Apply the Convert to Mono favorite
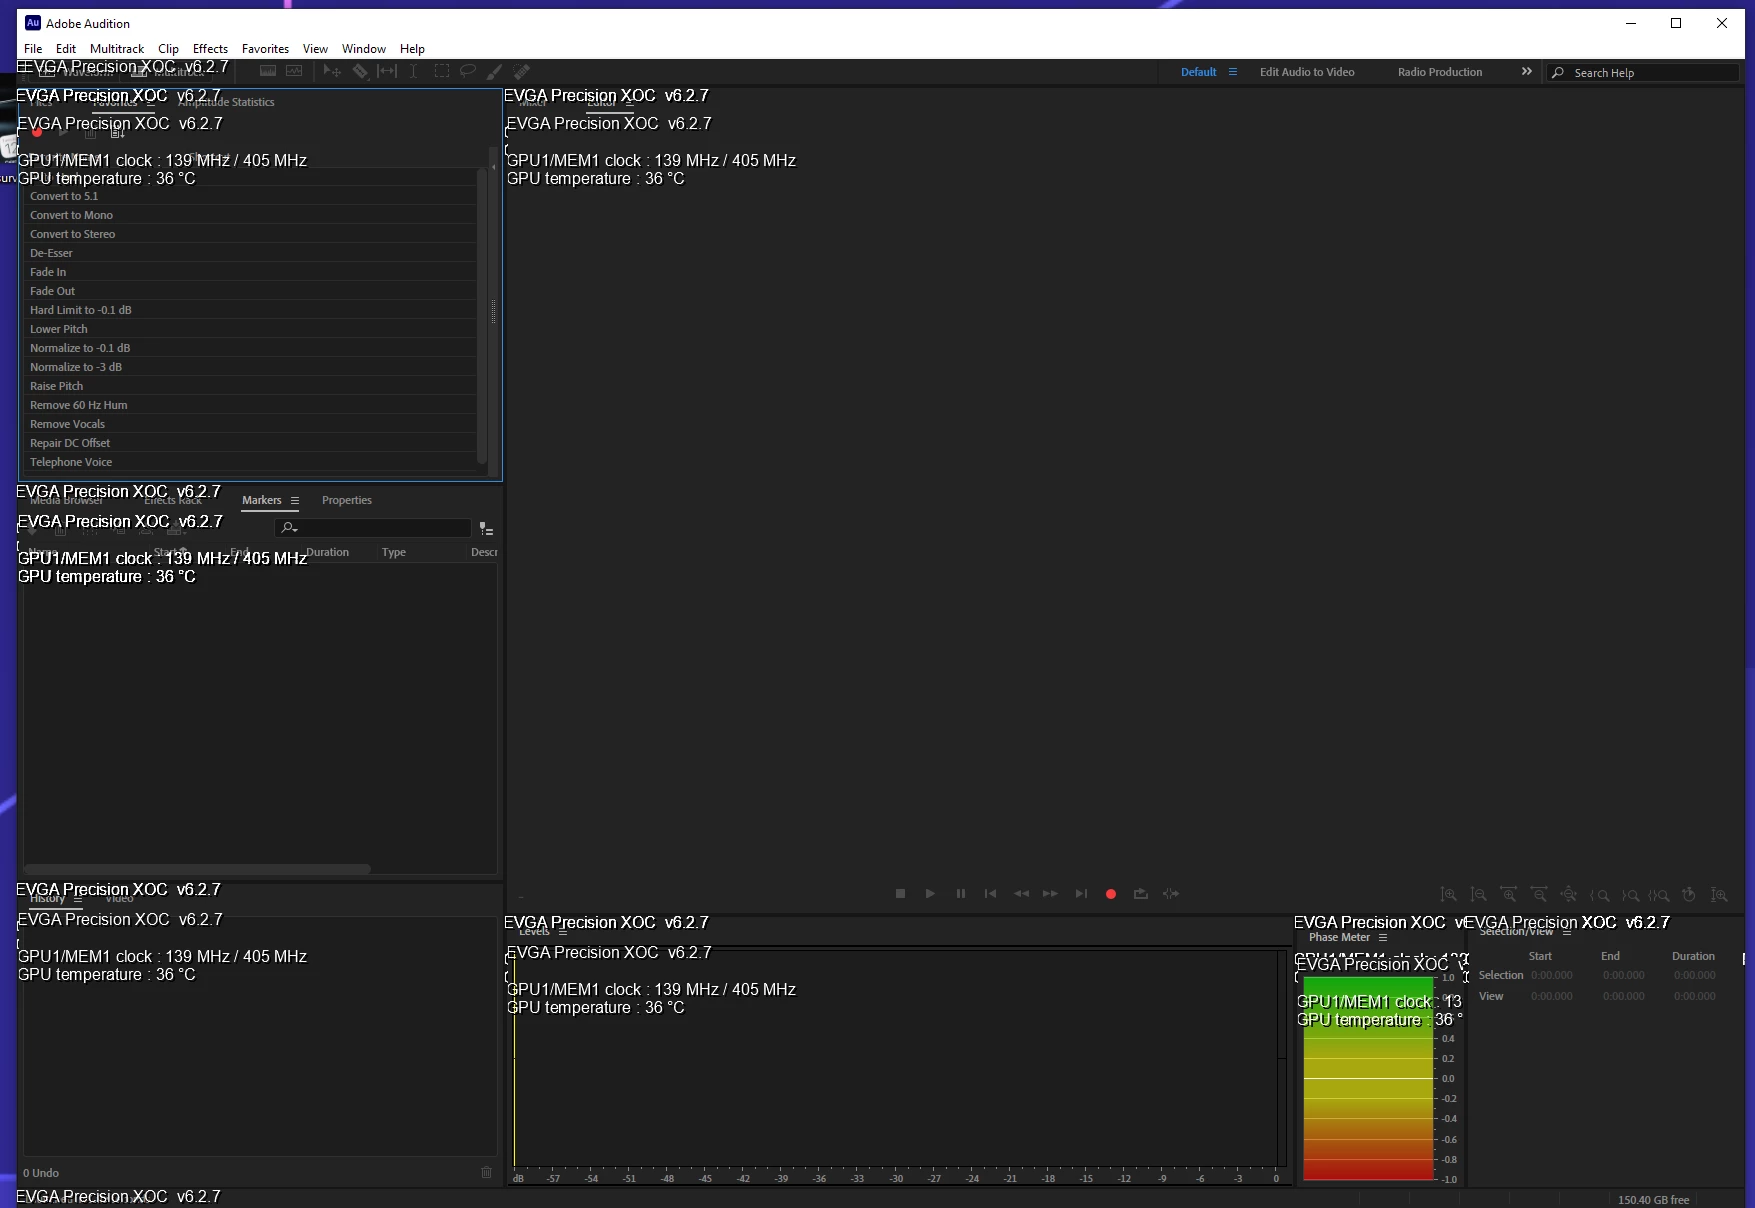 250,215
